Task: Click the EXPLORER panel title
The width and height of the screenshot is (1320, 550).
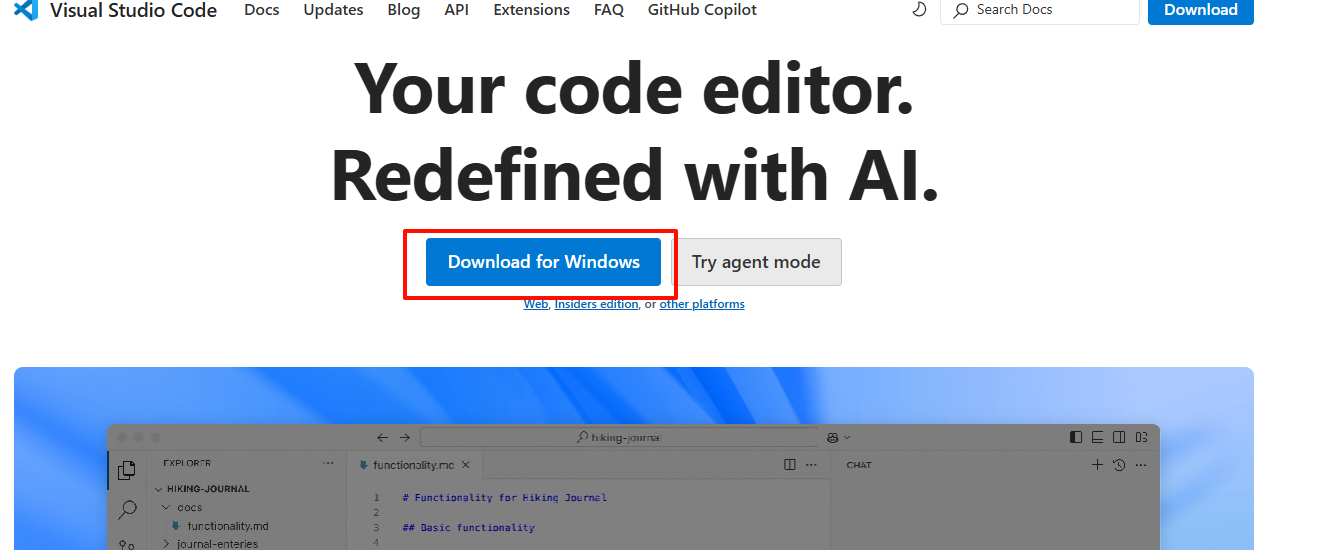Action: click(x=187, y=464)
